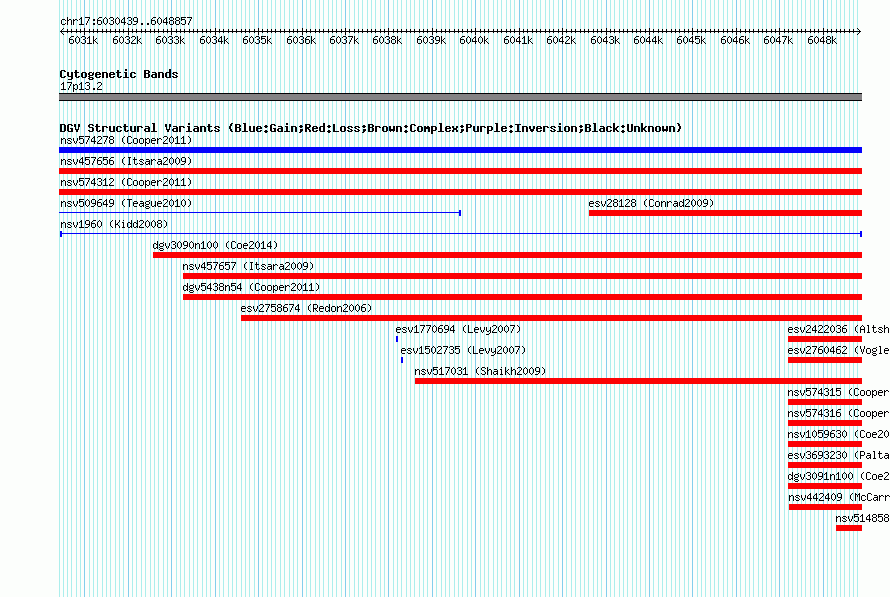
Task: Select the DGV Structural Variants track title
Action: (370, 128)
